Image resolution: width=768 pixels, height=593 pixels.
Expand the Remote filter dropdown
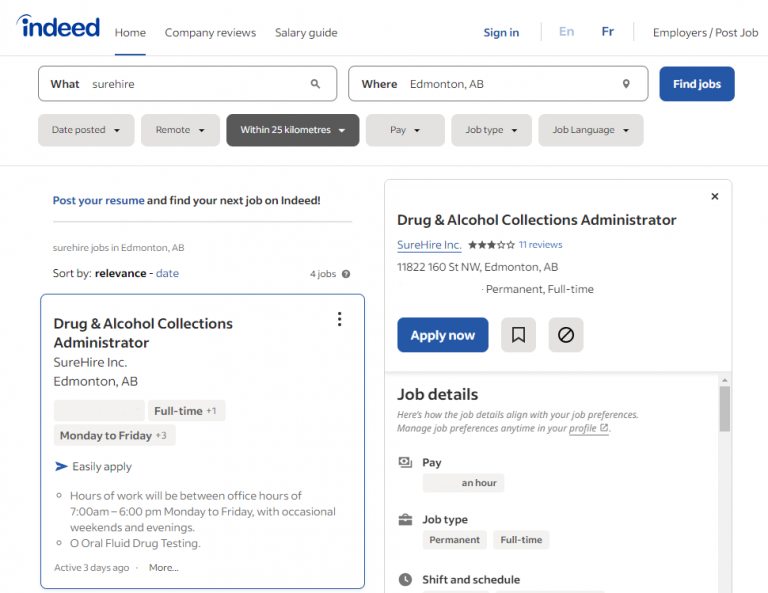pos(180,130)
